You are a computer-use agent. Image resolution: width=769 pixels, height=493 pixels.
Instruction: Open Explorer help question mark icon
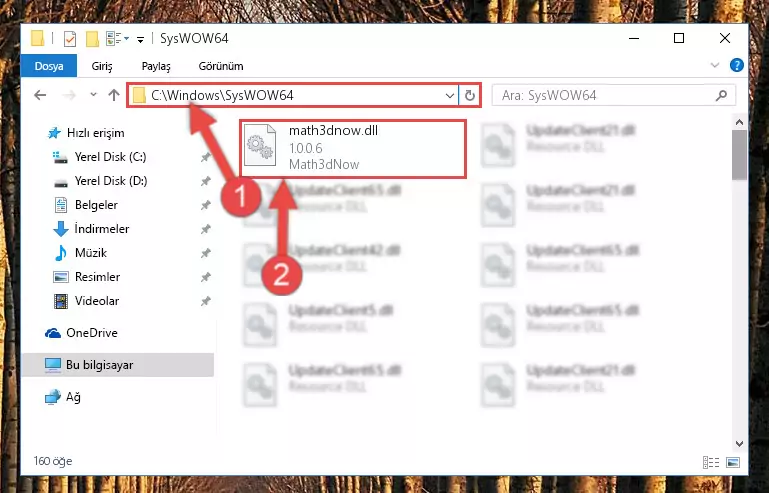point(737,65)
